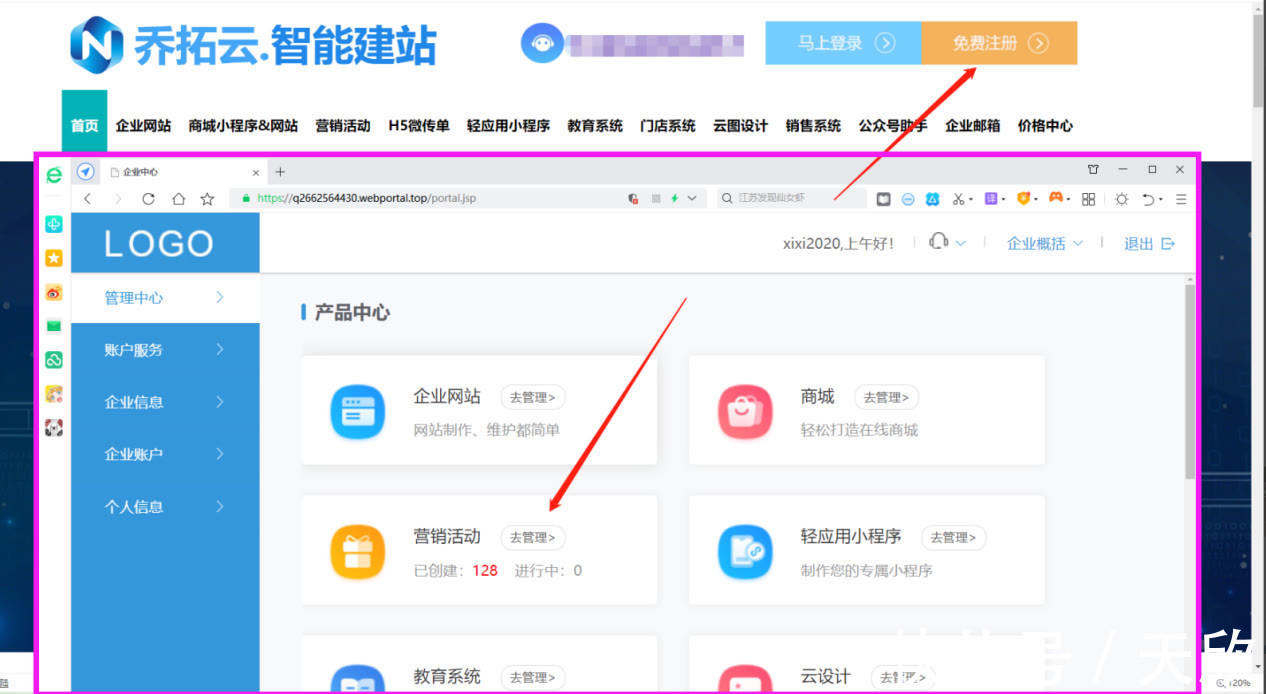Click the 乔拓云 blue N logo
Image resolution: width=1266 pixels, height=694 pixels.
96,45
